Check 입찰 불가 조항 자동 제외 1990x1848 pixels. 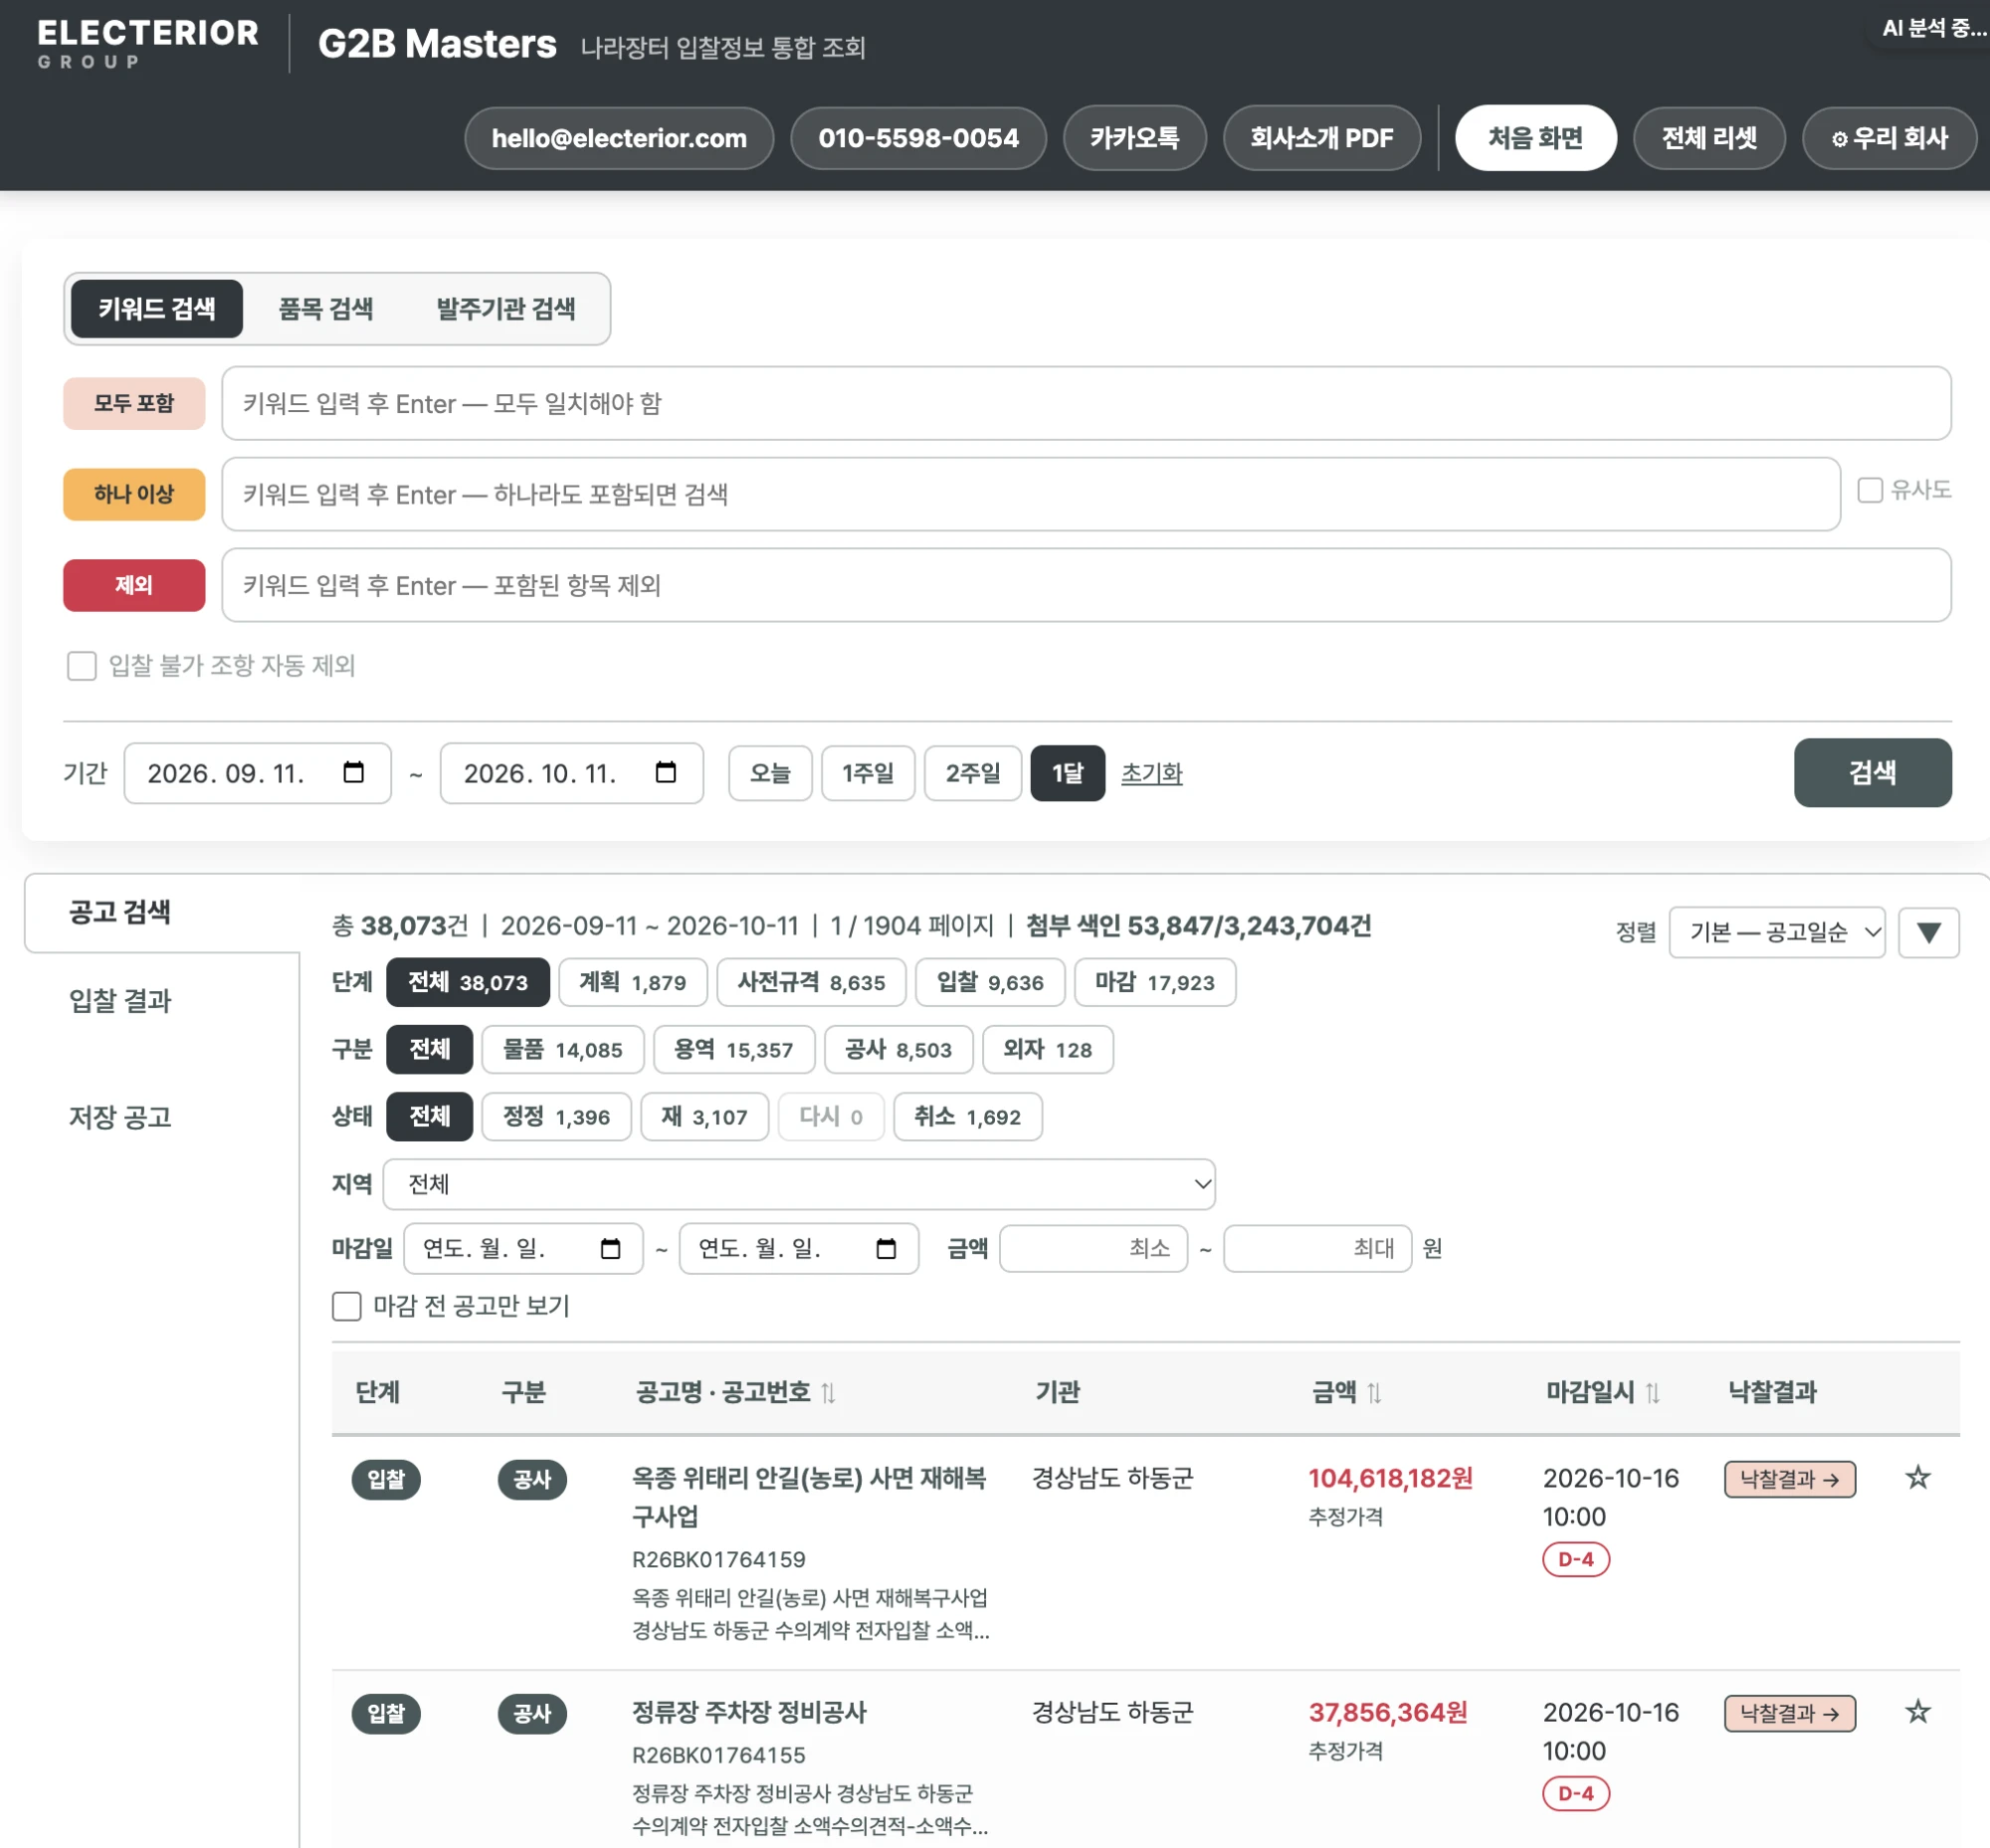point(82,665)
